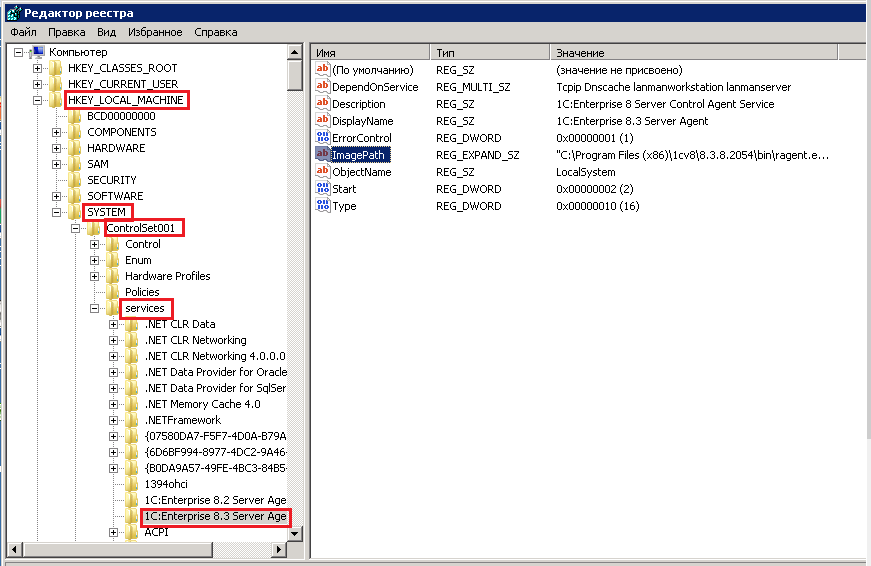Image resolution: width=871 pixels, height=566 pixels.
Task: Click the ImagePath string value icon
Action: point(322,155)
